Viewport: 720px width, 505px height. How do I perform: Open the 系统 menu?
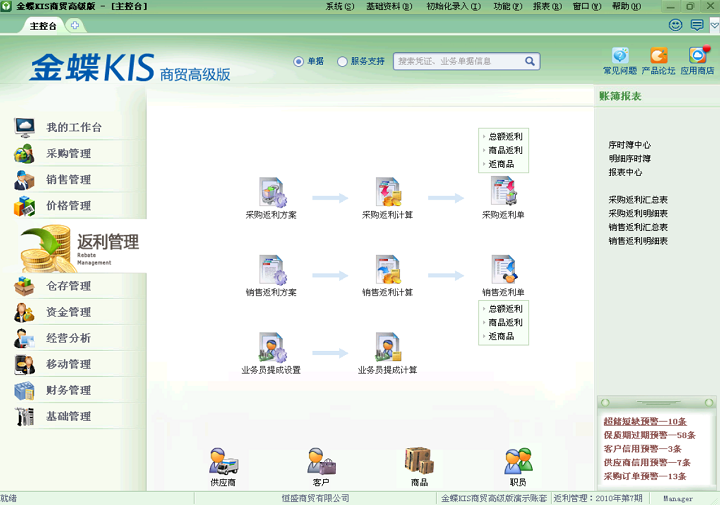click(340, 6)
